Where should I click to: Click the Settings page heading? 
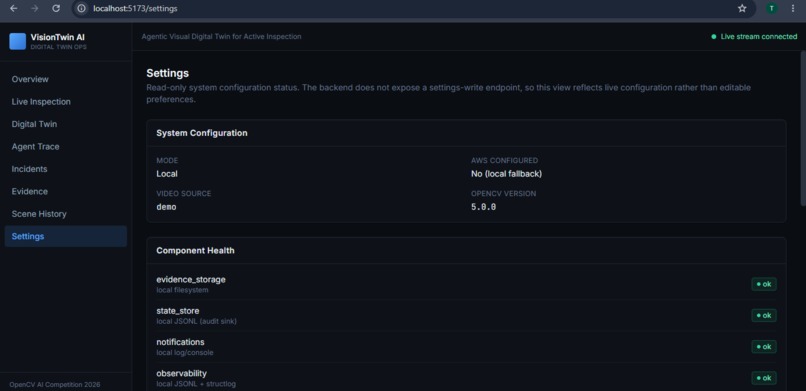(168, 73)
